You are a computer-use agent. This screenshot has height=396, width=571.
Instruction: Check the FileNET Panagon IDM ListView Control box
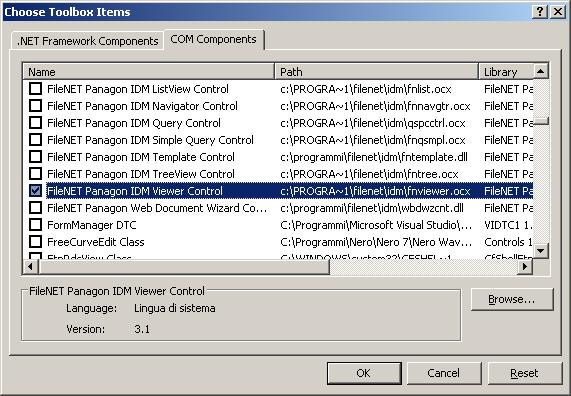35,89
